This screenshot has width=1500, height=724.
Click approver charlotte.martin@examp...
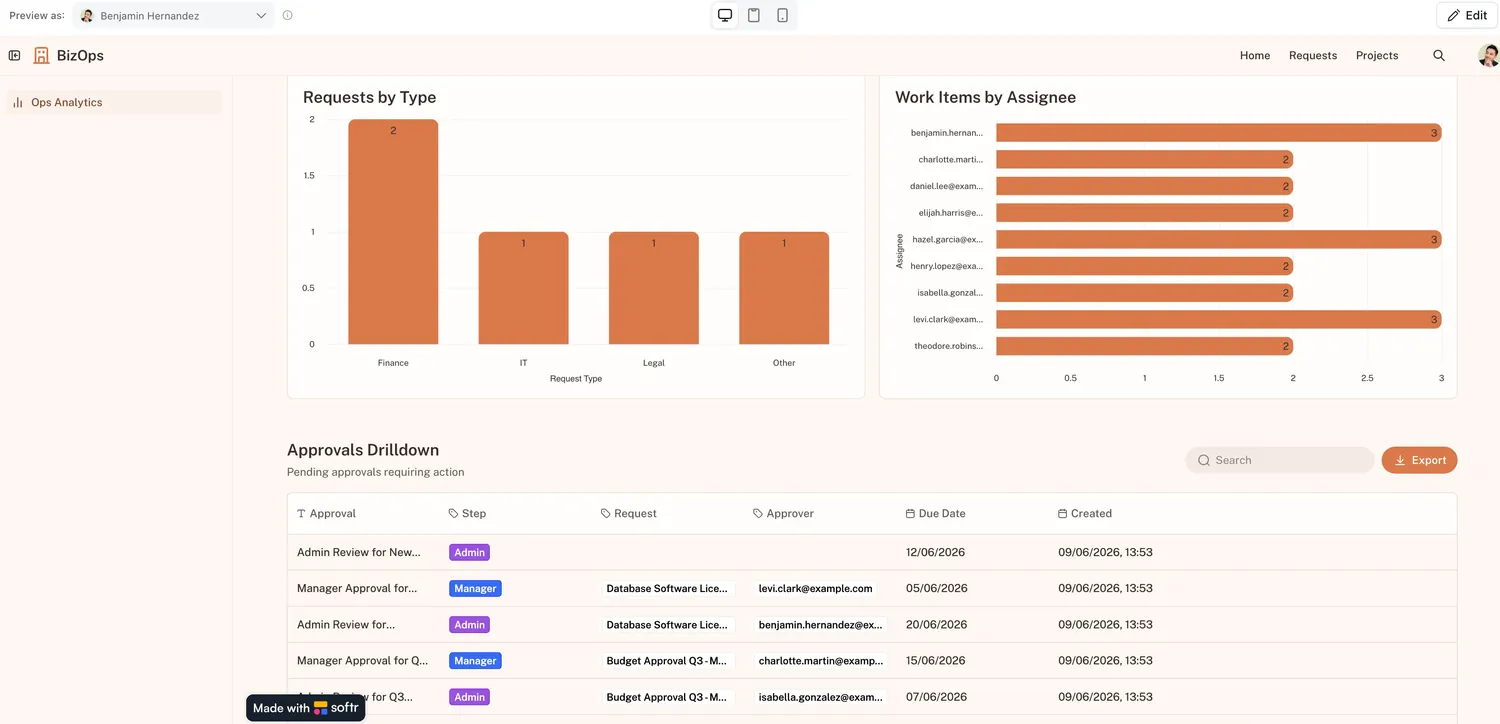(x=821, y=661)
